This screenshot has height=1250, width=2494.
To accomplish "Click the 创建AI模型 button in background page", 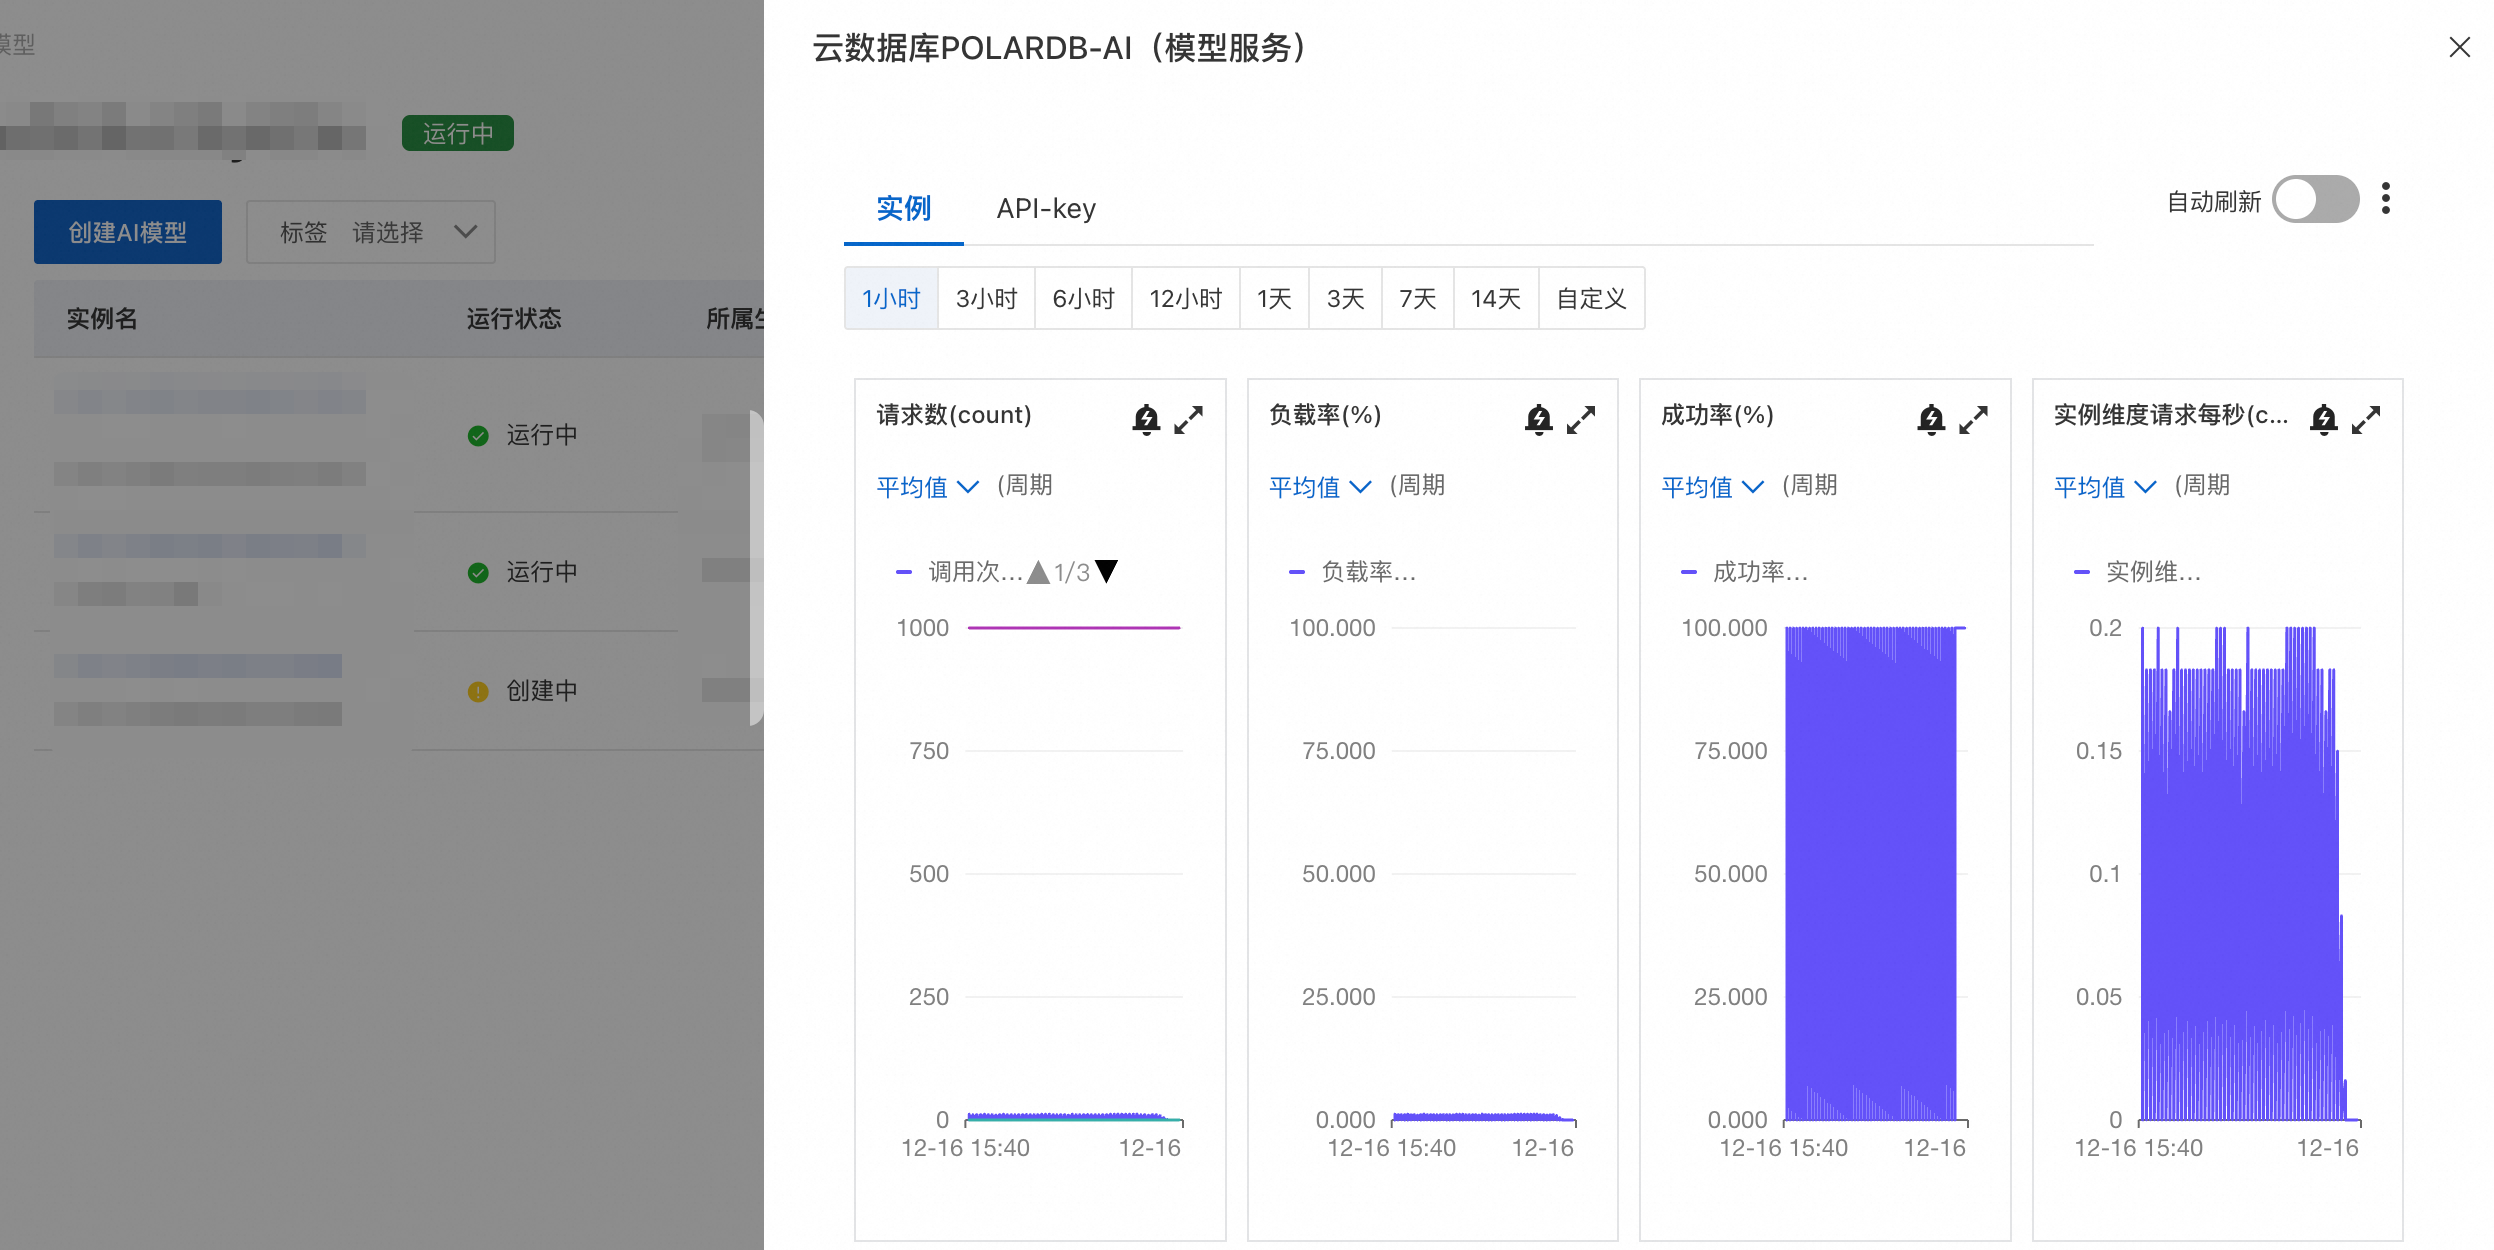I will [x=128, y=232].
